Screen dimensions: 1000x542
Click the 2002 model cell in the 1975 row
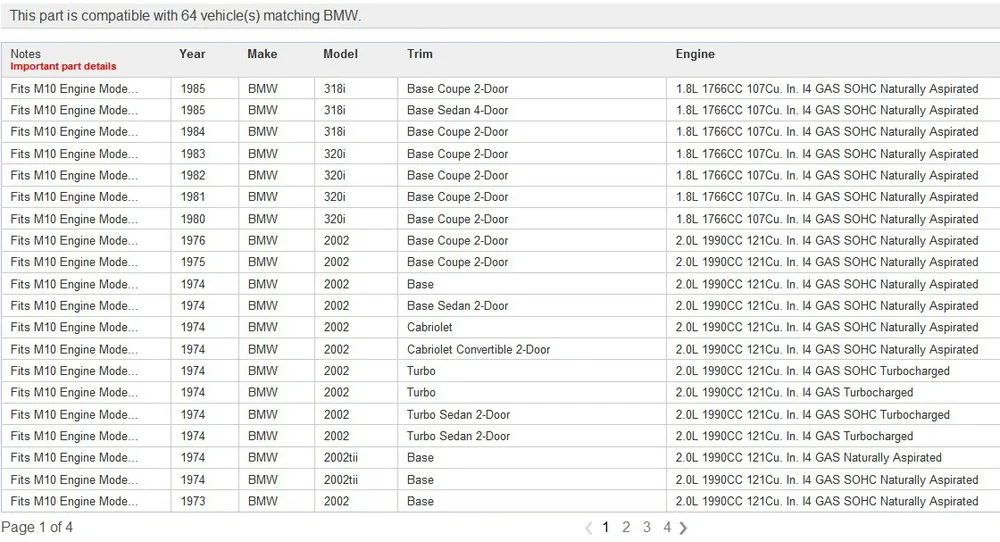coord(336,262)
